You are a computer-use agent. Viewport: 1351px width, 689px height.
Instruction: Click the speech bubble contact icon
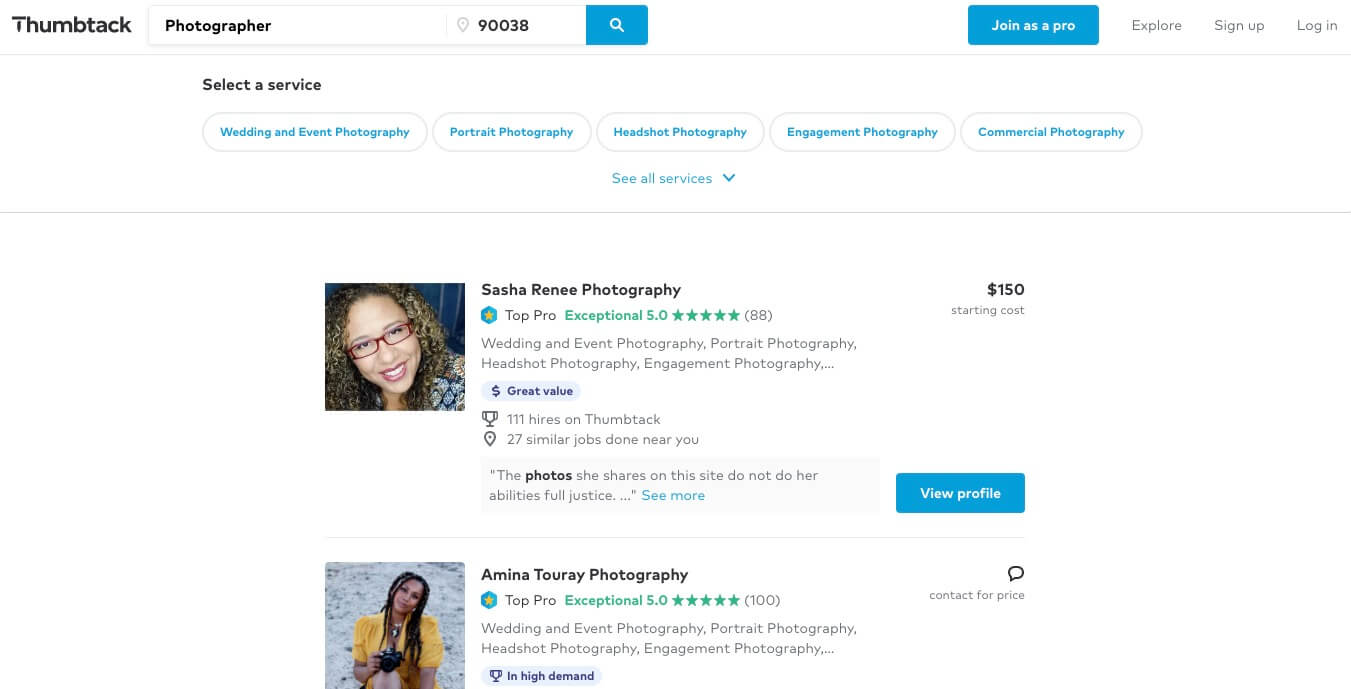[1016, 574]
